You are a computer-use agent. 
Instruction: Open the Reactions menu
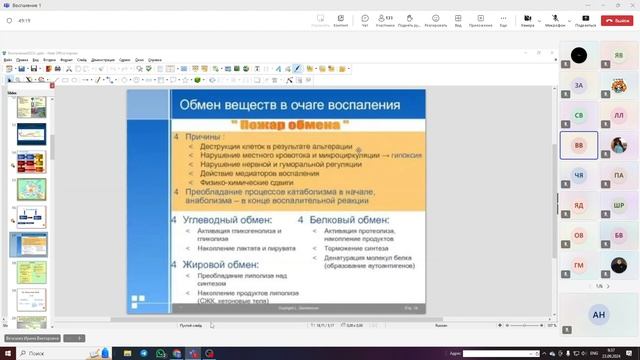point(436,20)
